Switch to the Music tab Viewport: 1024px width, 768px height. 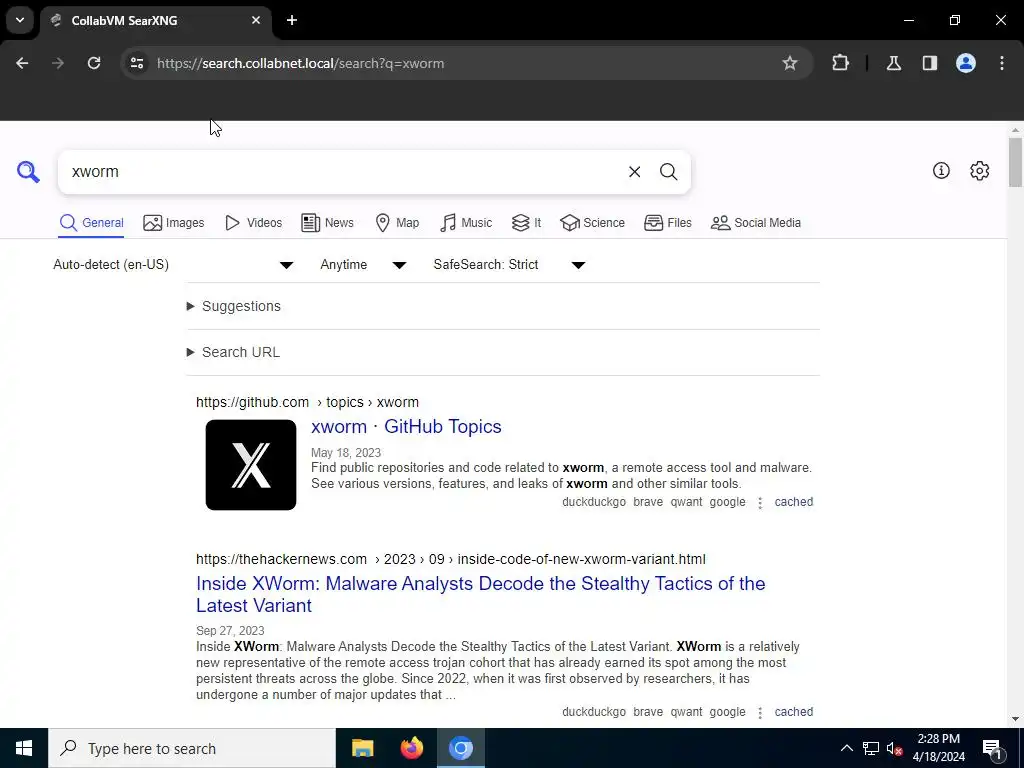pos(466,223)
